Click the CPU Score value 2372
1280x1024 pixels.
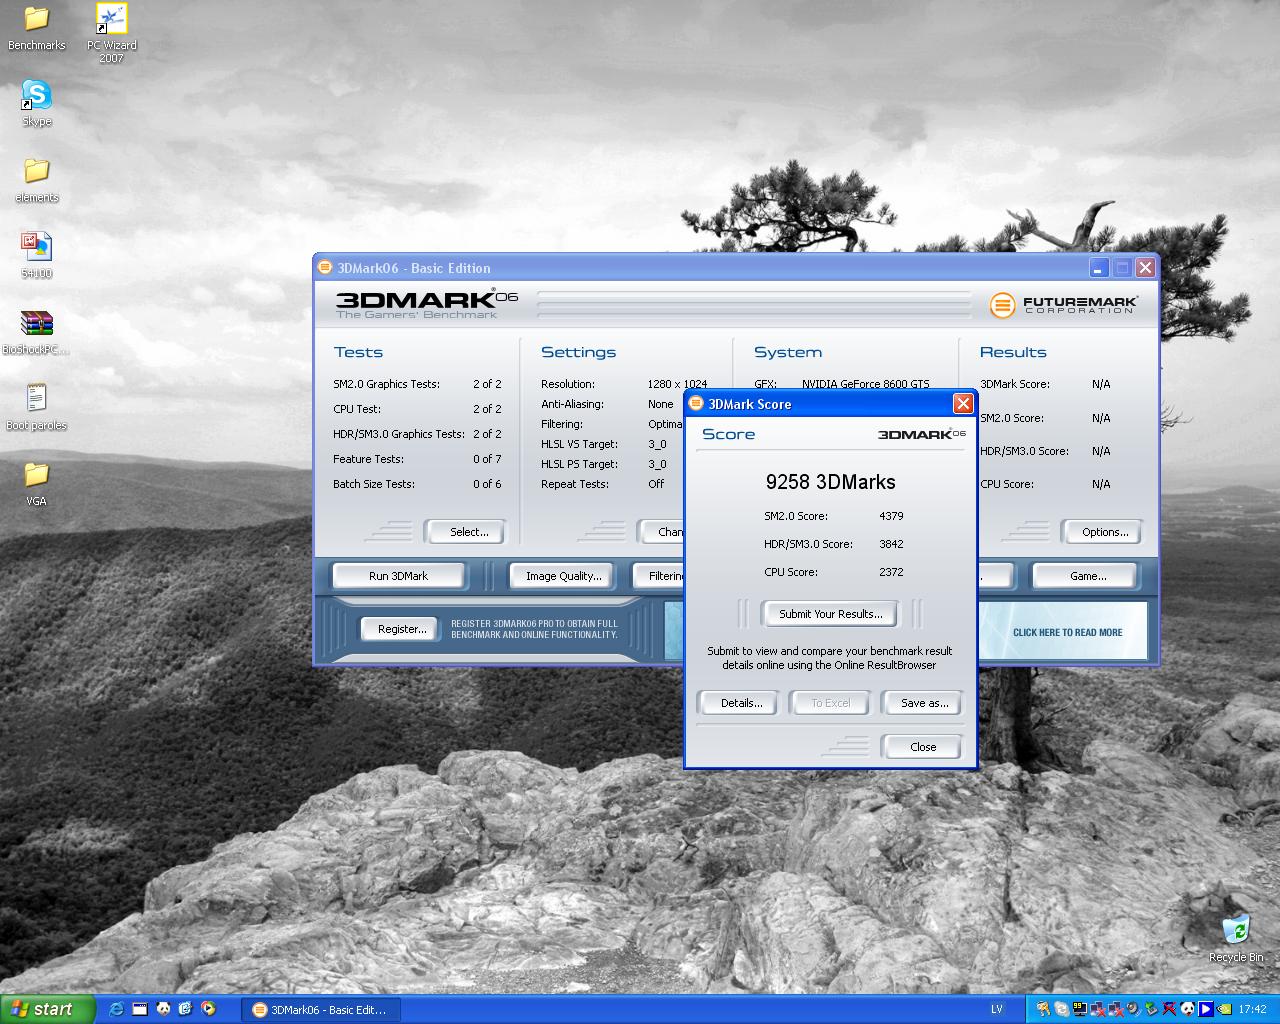(x=891, y=572)
